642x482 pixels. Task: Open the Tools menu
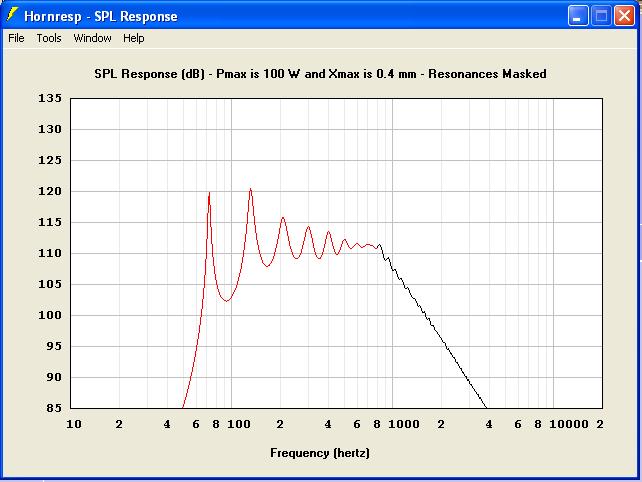(x=49, y=38)
